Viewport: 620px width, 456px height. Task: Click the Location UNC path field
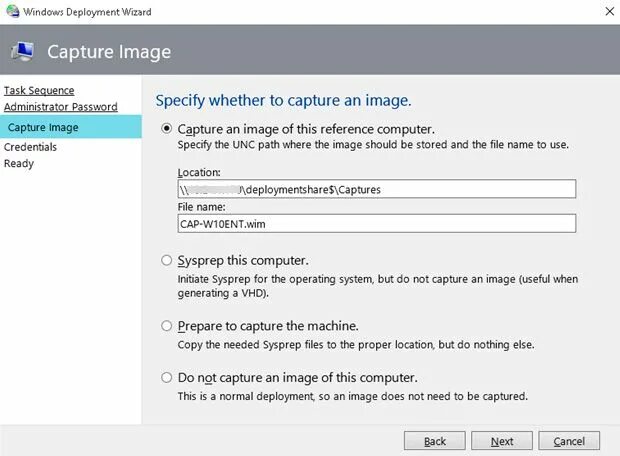click(376, 189)
